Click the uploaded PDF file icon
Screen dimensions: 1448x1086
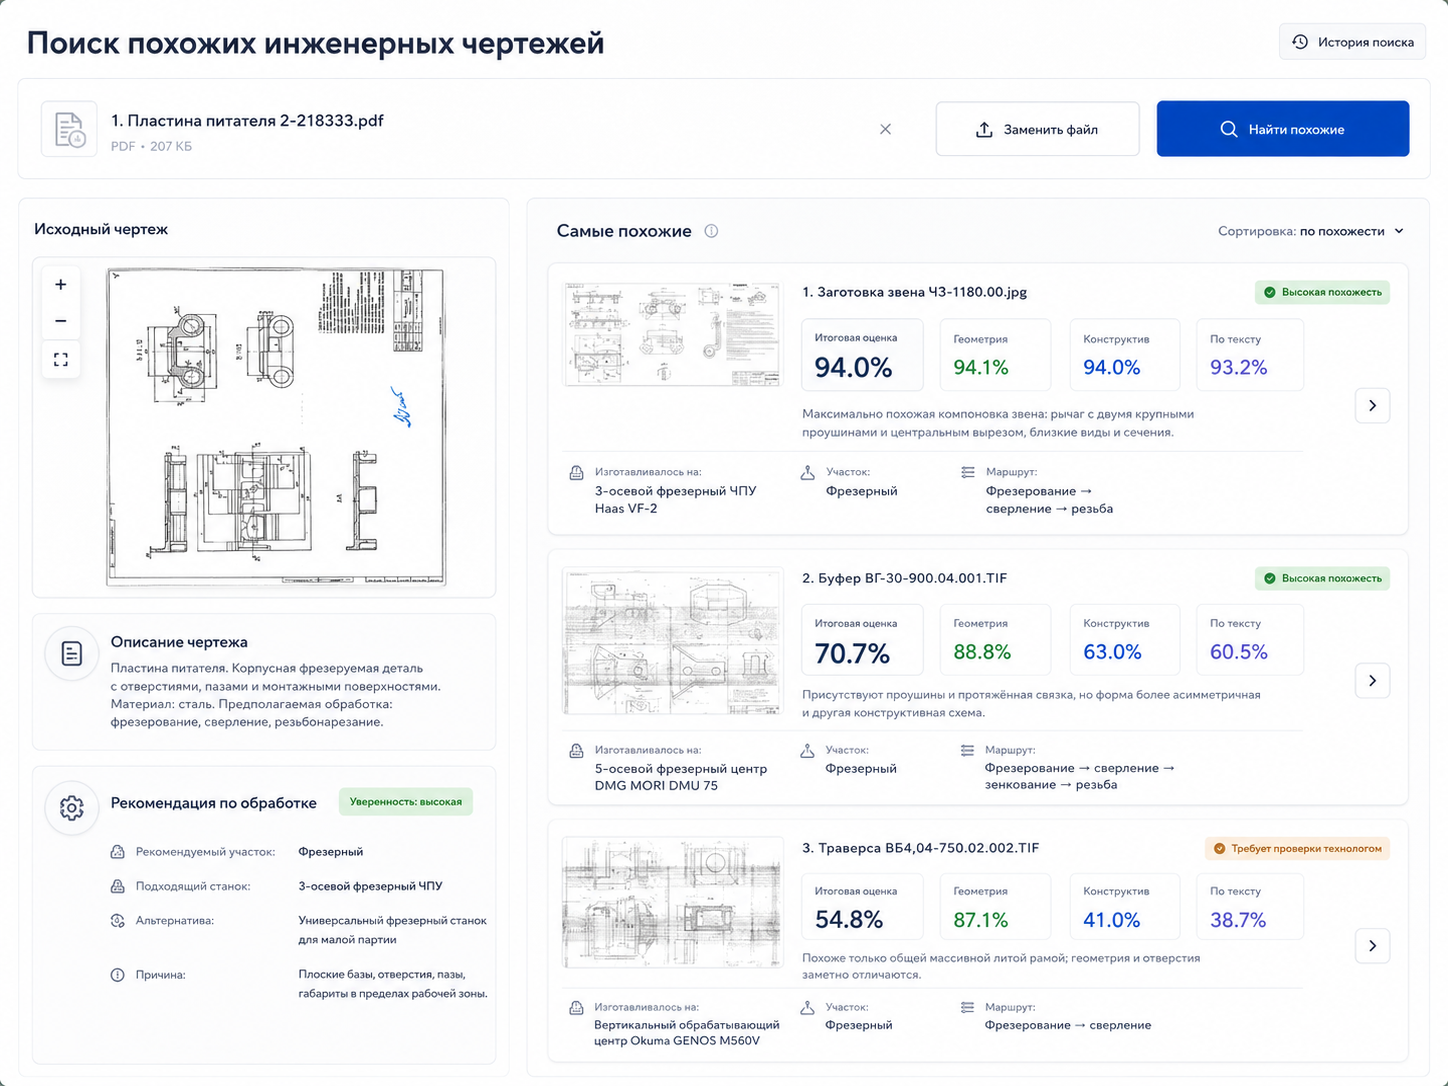[x=69, y=129]
